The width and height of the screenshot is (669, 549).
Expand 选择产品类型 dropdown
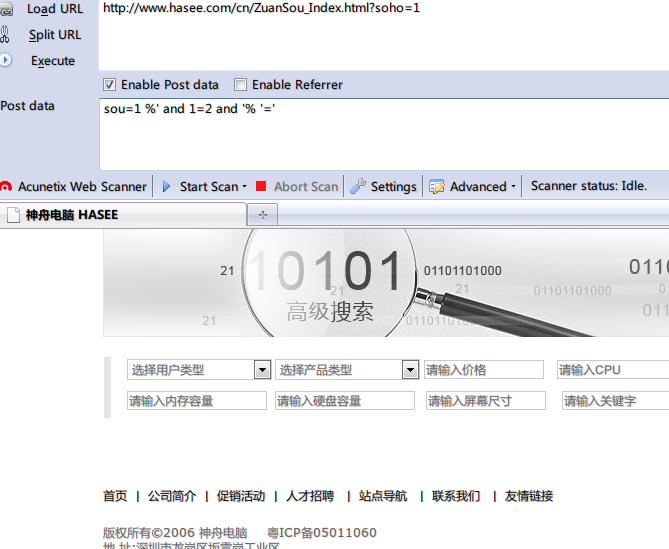pos(410,369)
